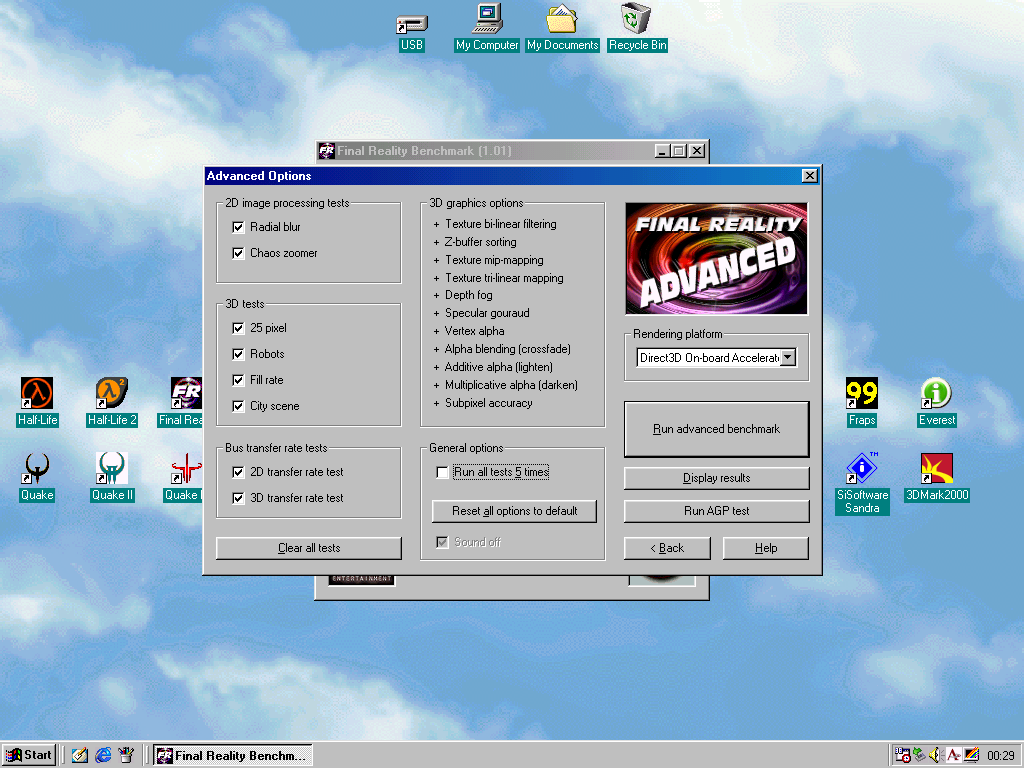The width and height of the screenshot is (1024, 768).
Task: Click the Clear all tests button
Action: [309, 548]
